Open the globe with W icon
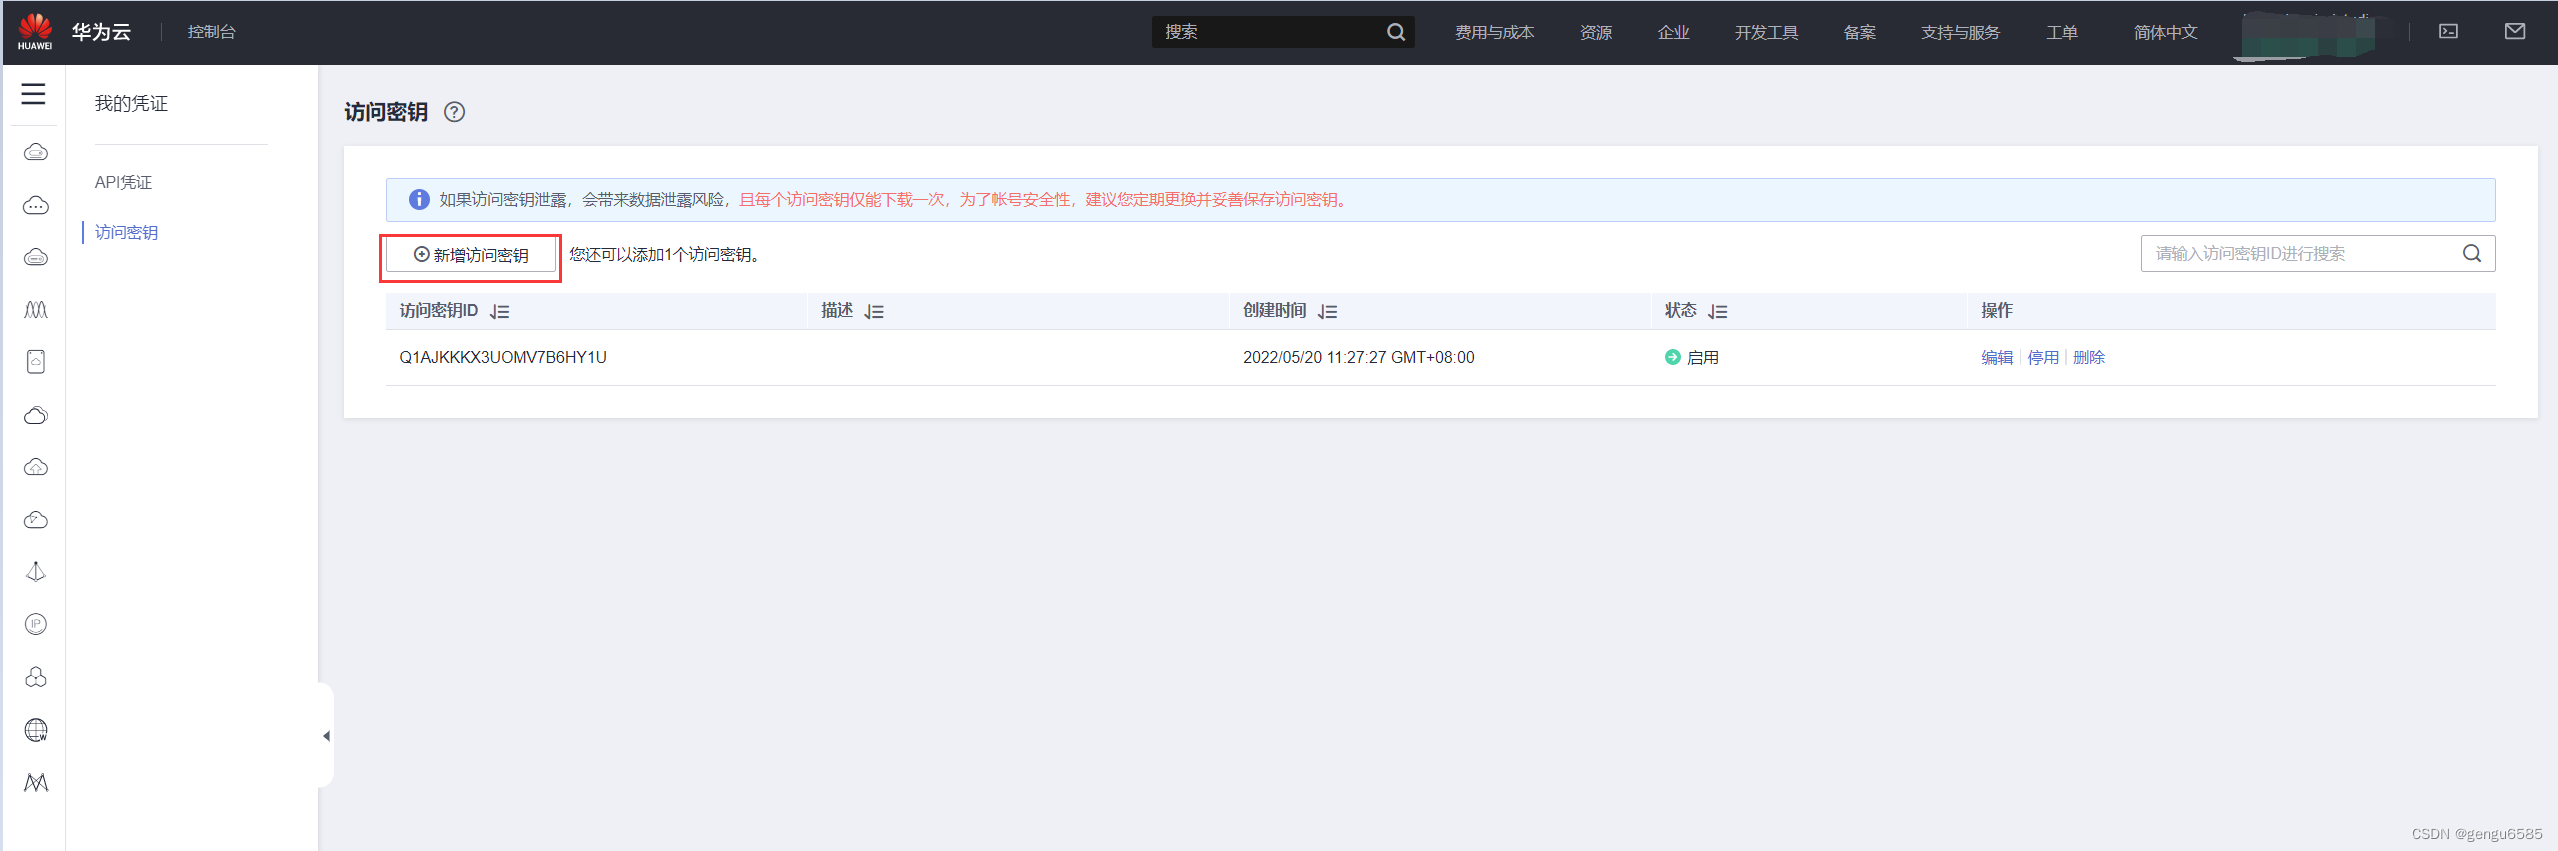This screenshot has height=851, width=2558. click(x=36, y=730)
